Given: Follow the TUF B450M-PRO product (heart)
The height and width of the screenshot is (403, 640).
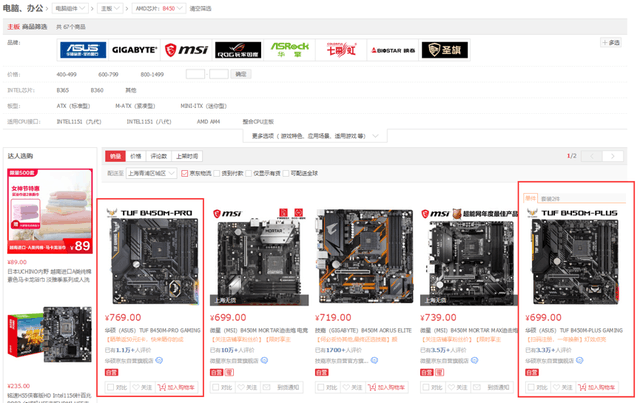Looking at the screenshot, I should point(142,387).
